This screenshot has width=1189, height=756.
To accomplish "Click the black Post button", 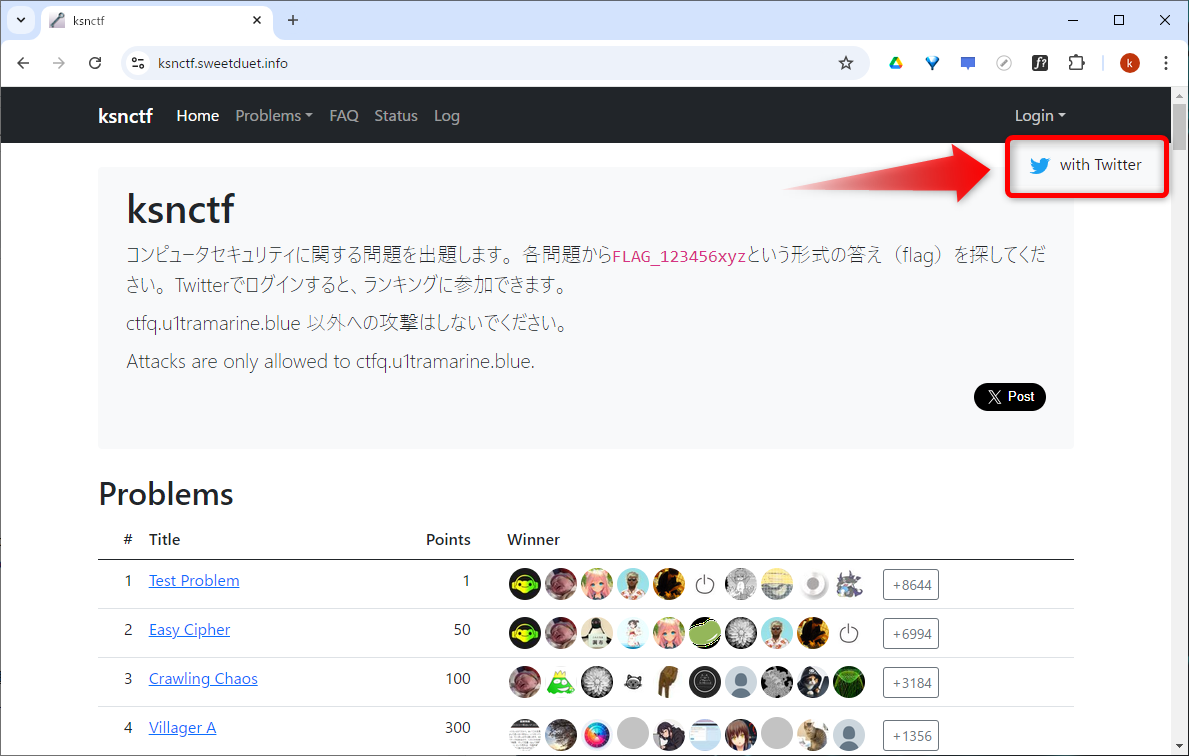I will (x=1009, y=396).
